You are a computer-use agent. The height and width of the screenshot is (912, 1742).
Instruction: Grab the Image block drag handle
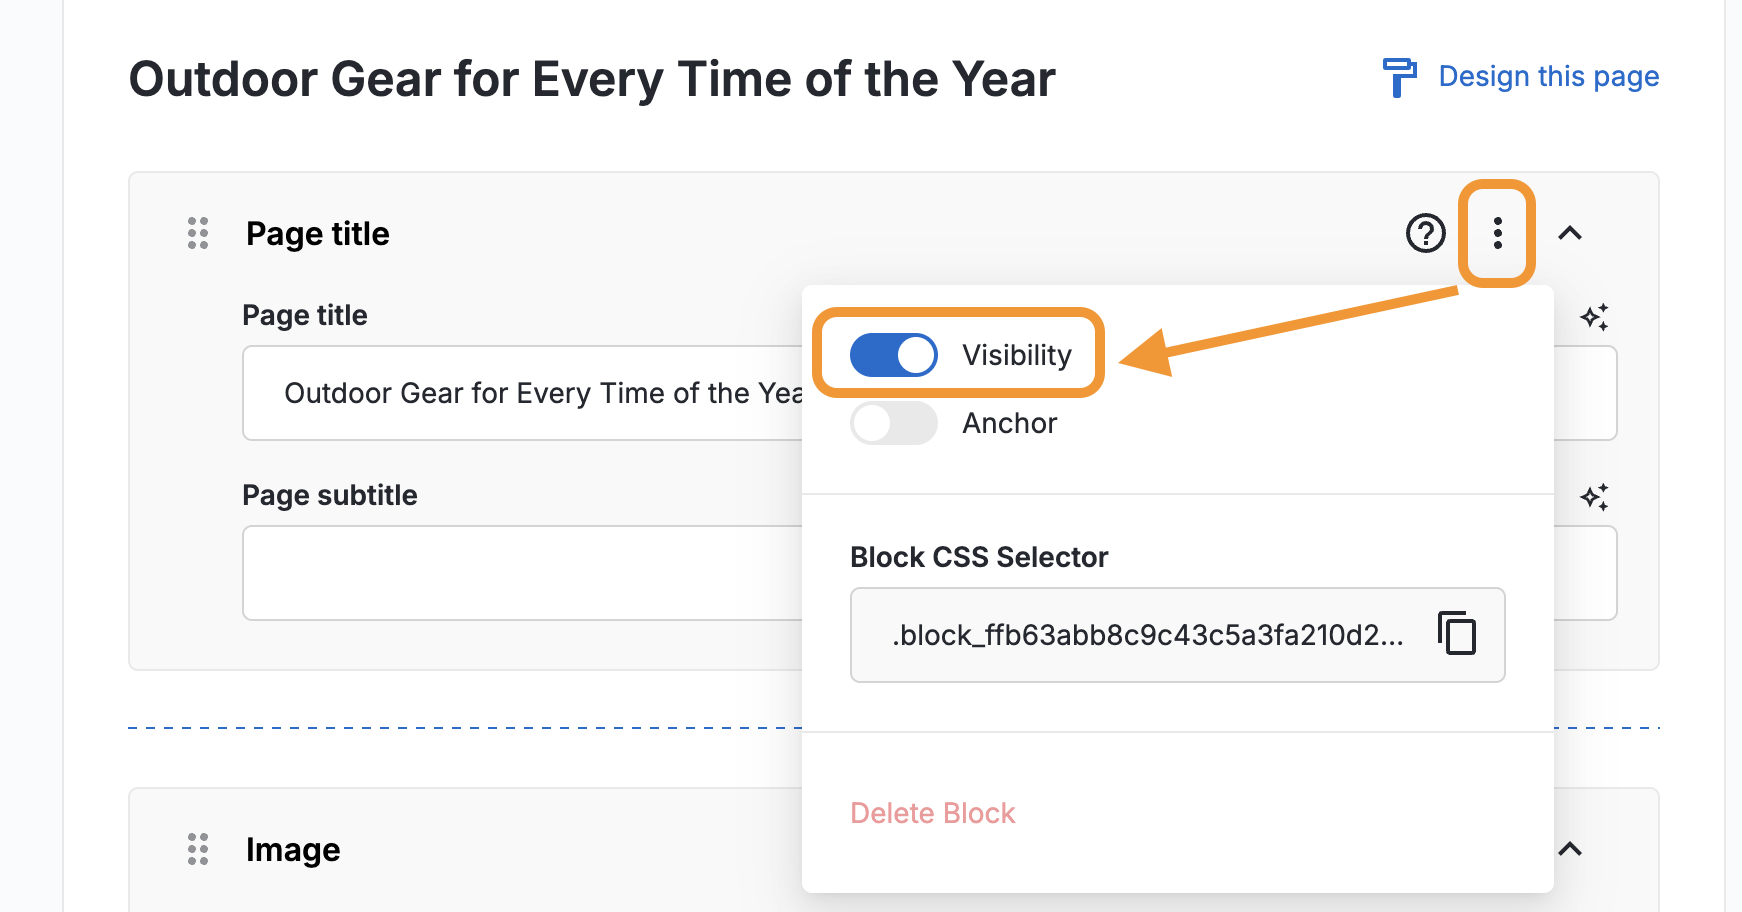pos(198,849)
